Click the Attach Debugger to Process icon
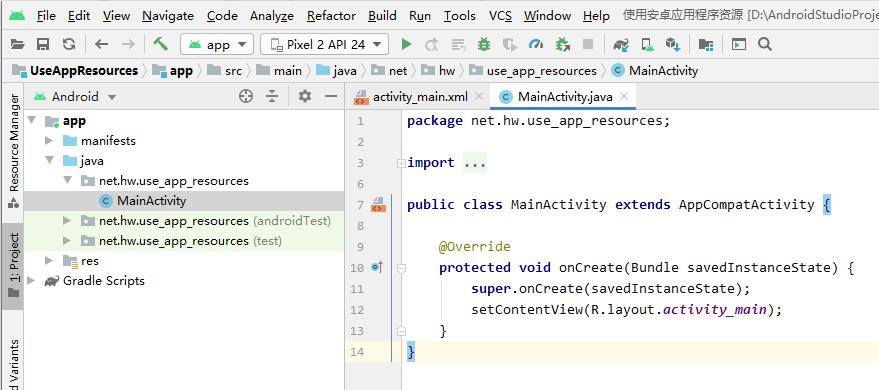This screenshot has width=879, height=390. click(x=562, y=44)
